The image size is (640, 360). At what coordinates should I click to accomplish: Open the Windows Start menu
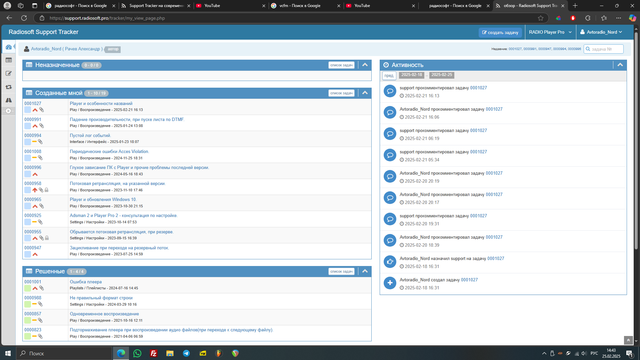8,353
